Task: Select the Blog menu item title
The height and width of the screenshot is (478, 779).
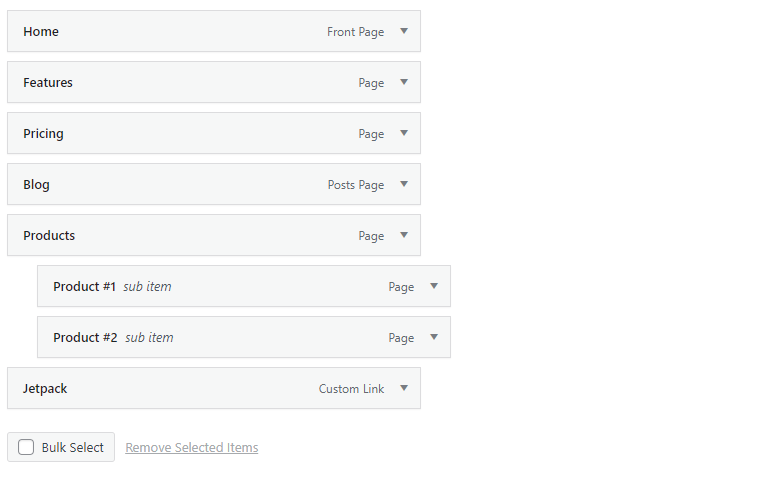Action: point(36,185)
